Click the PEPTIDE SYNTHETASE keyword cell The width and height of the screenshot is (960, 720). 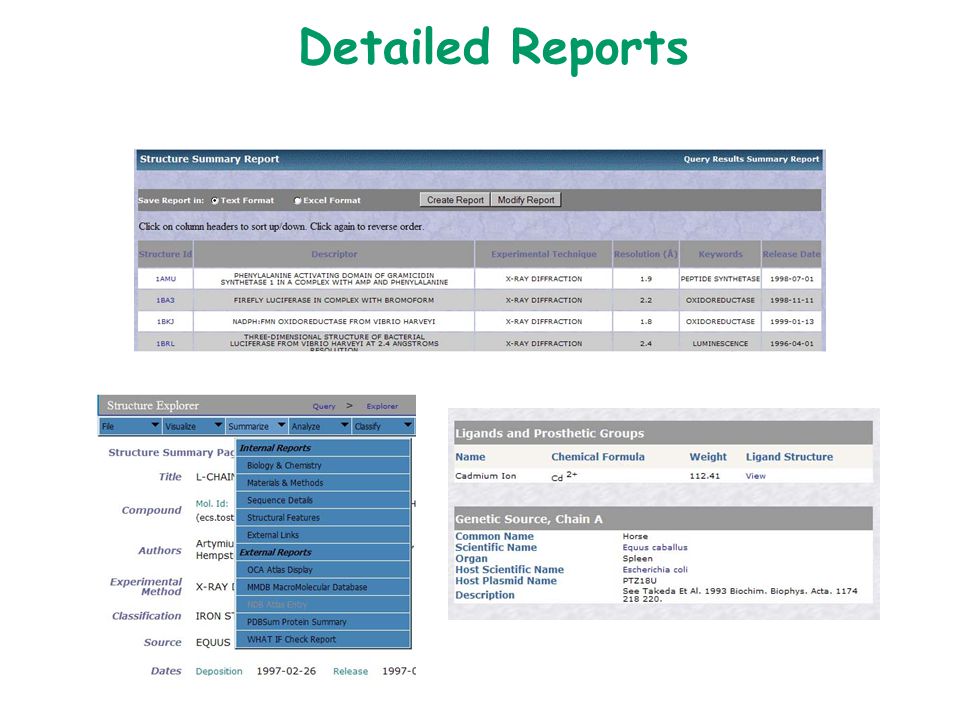tap(720, 279)
